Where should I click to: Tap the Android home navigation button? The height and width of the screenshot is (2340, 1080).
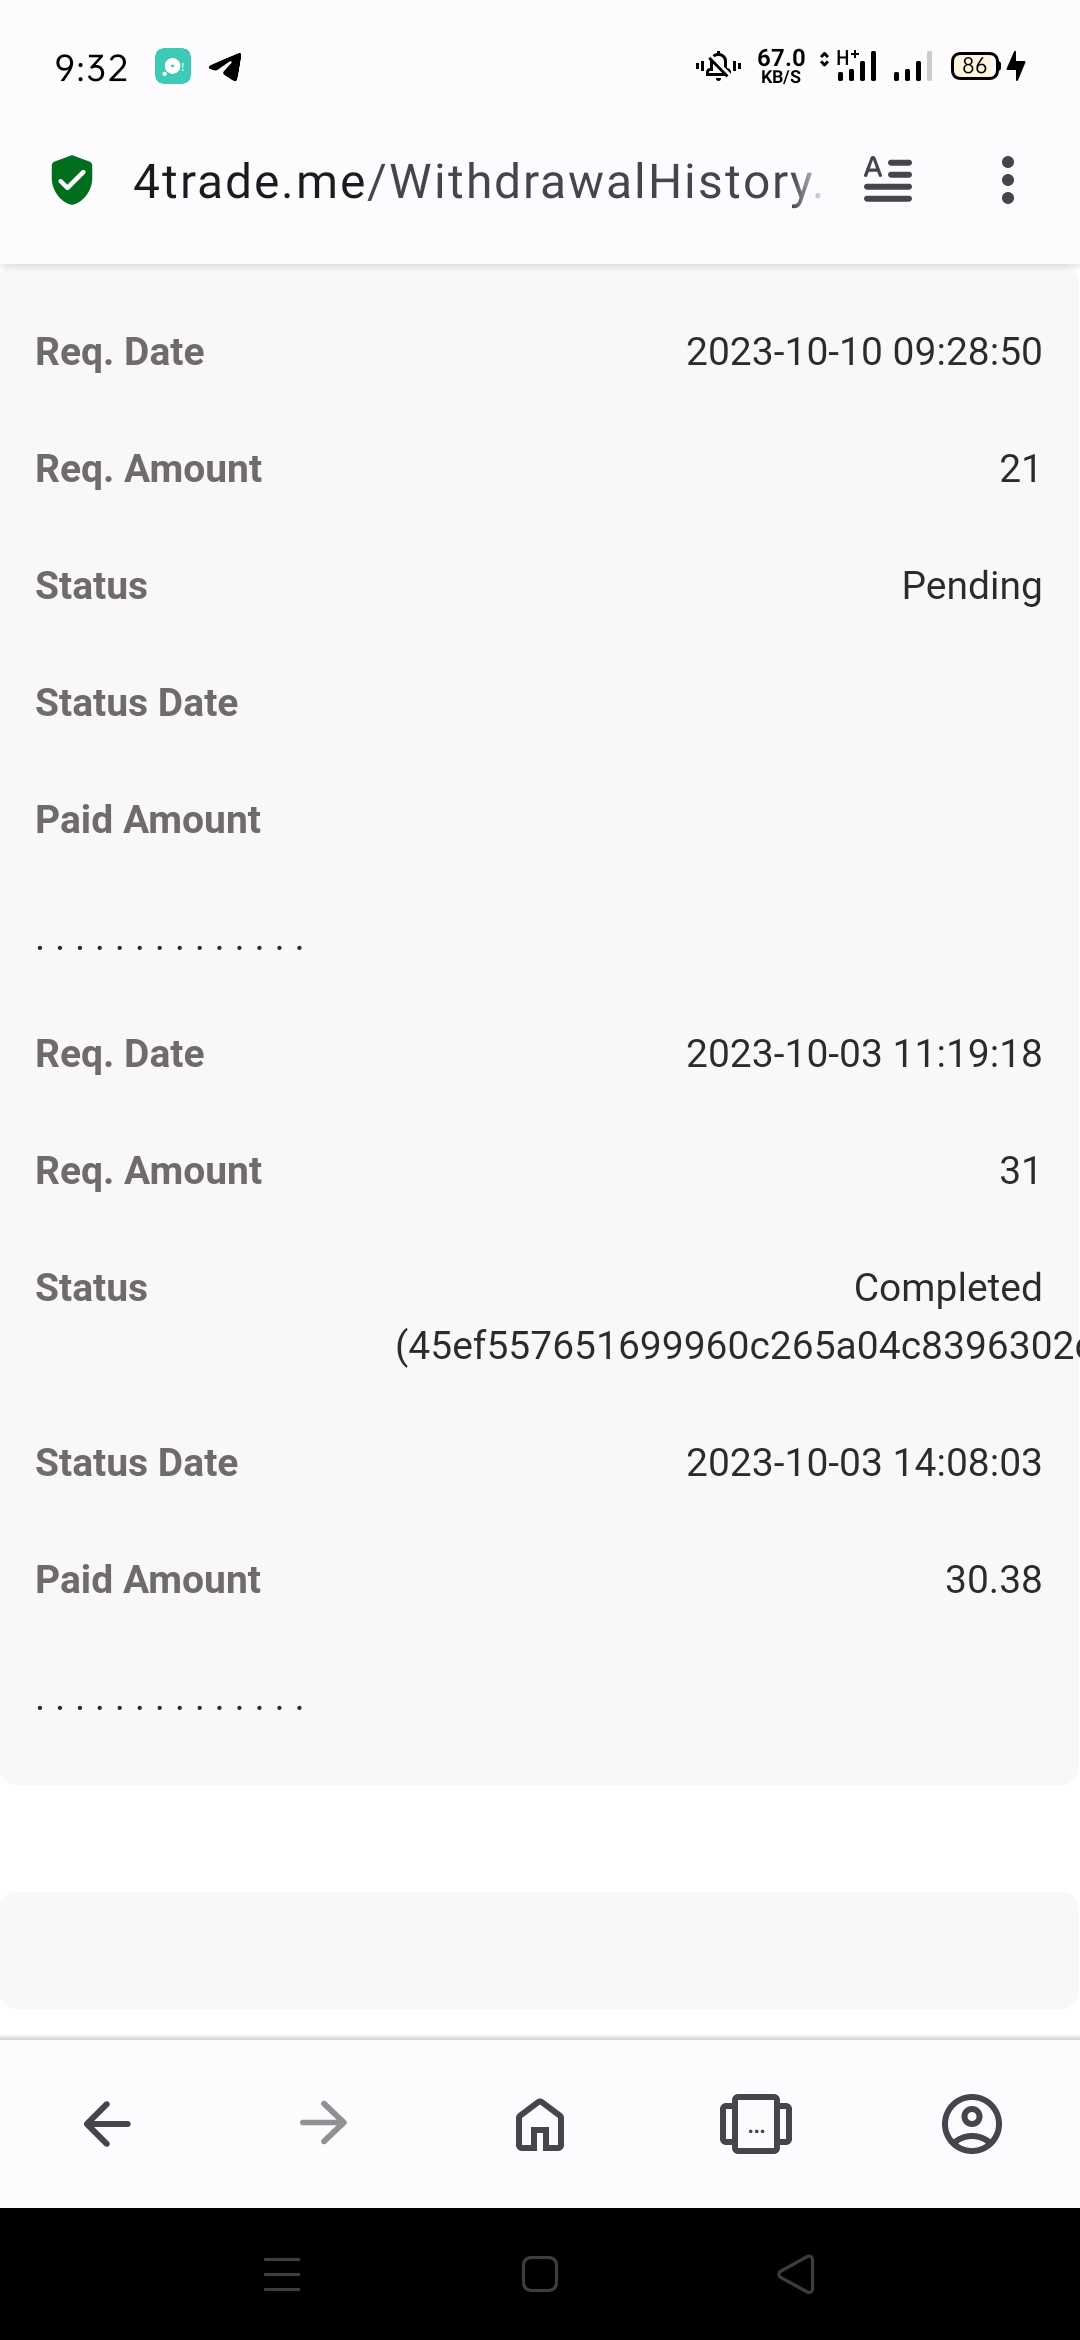[540, 2274]
